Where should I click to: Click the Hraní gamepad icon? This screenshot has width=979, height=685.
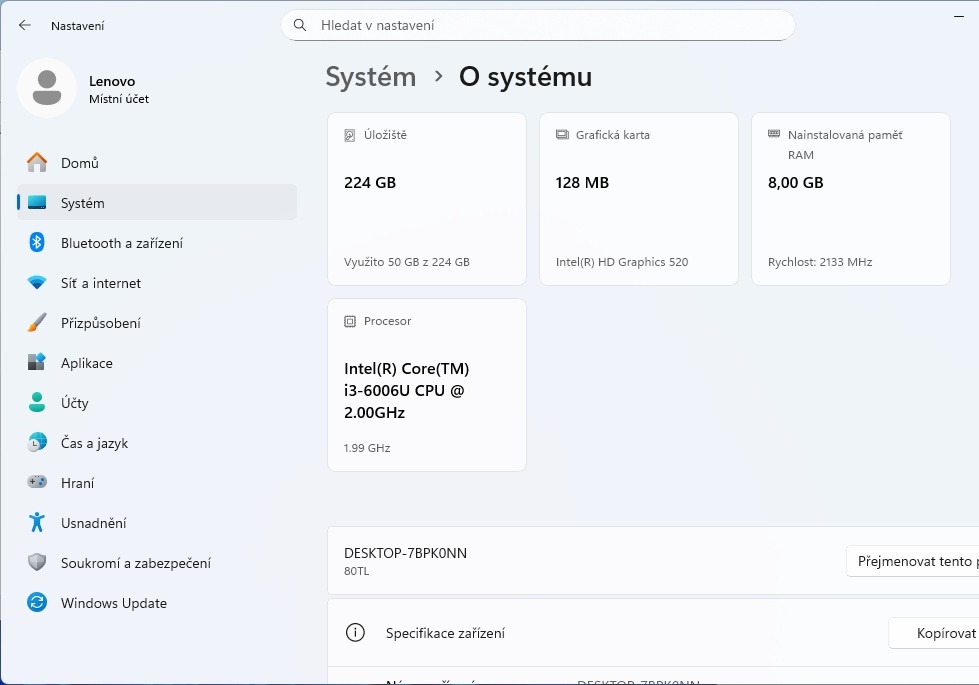[x=37, y=483]
